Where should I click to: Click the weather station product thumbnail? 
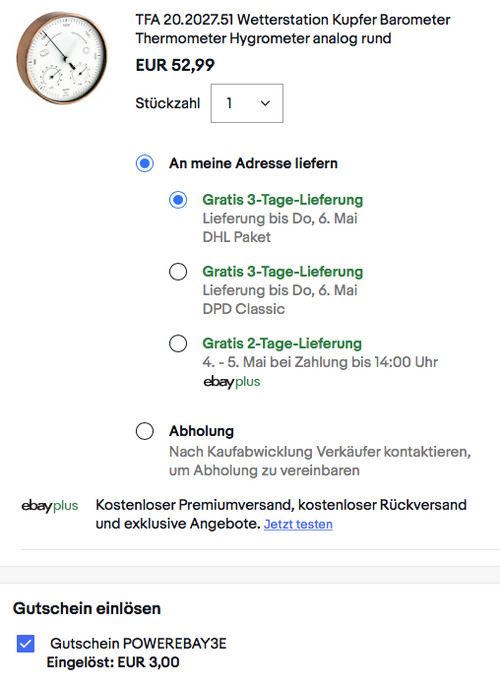(62, 58)
